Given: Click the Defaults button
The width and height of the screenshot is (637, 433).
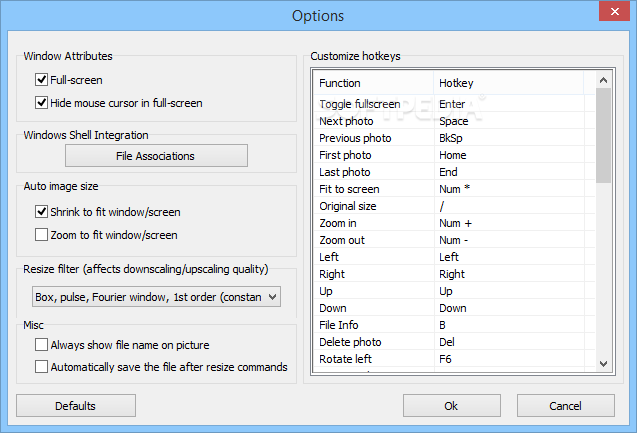Looking at the screenshot, I should coord(76,405).
